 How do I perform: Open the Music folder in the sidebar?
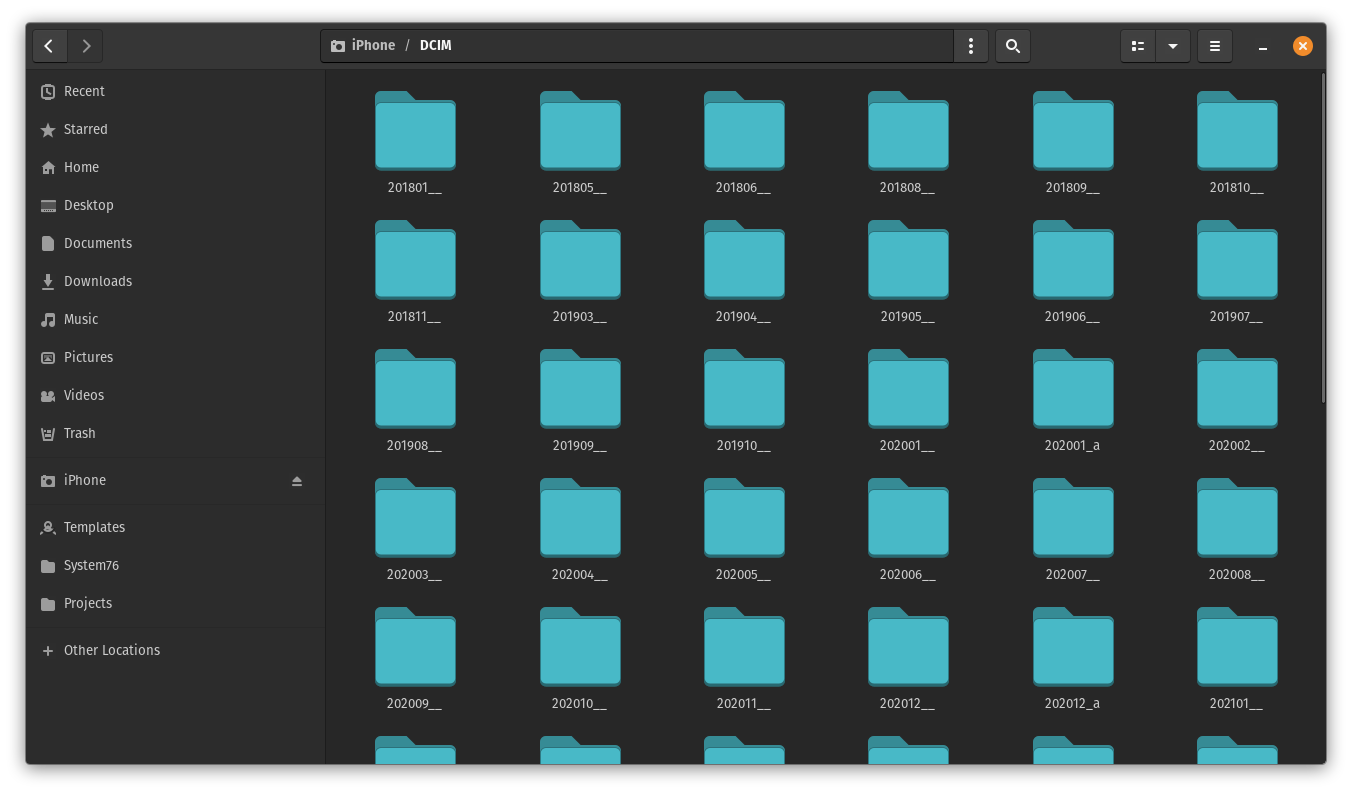coord(82,319)
